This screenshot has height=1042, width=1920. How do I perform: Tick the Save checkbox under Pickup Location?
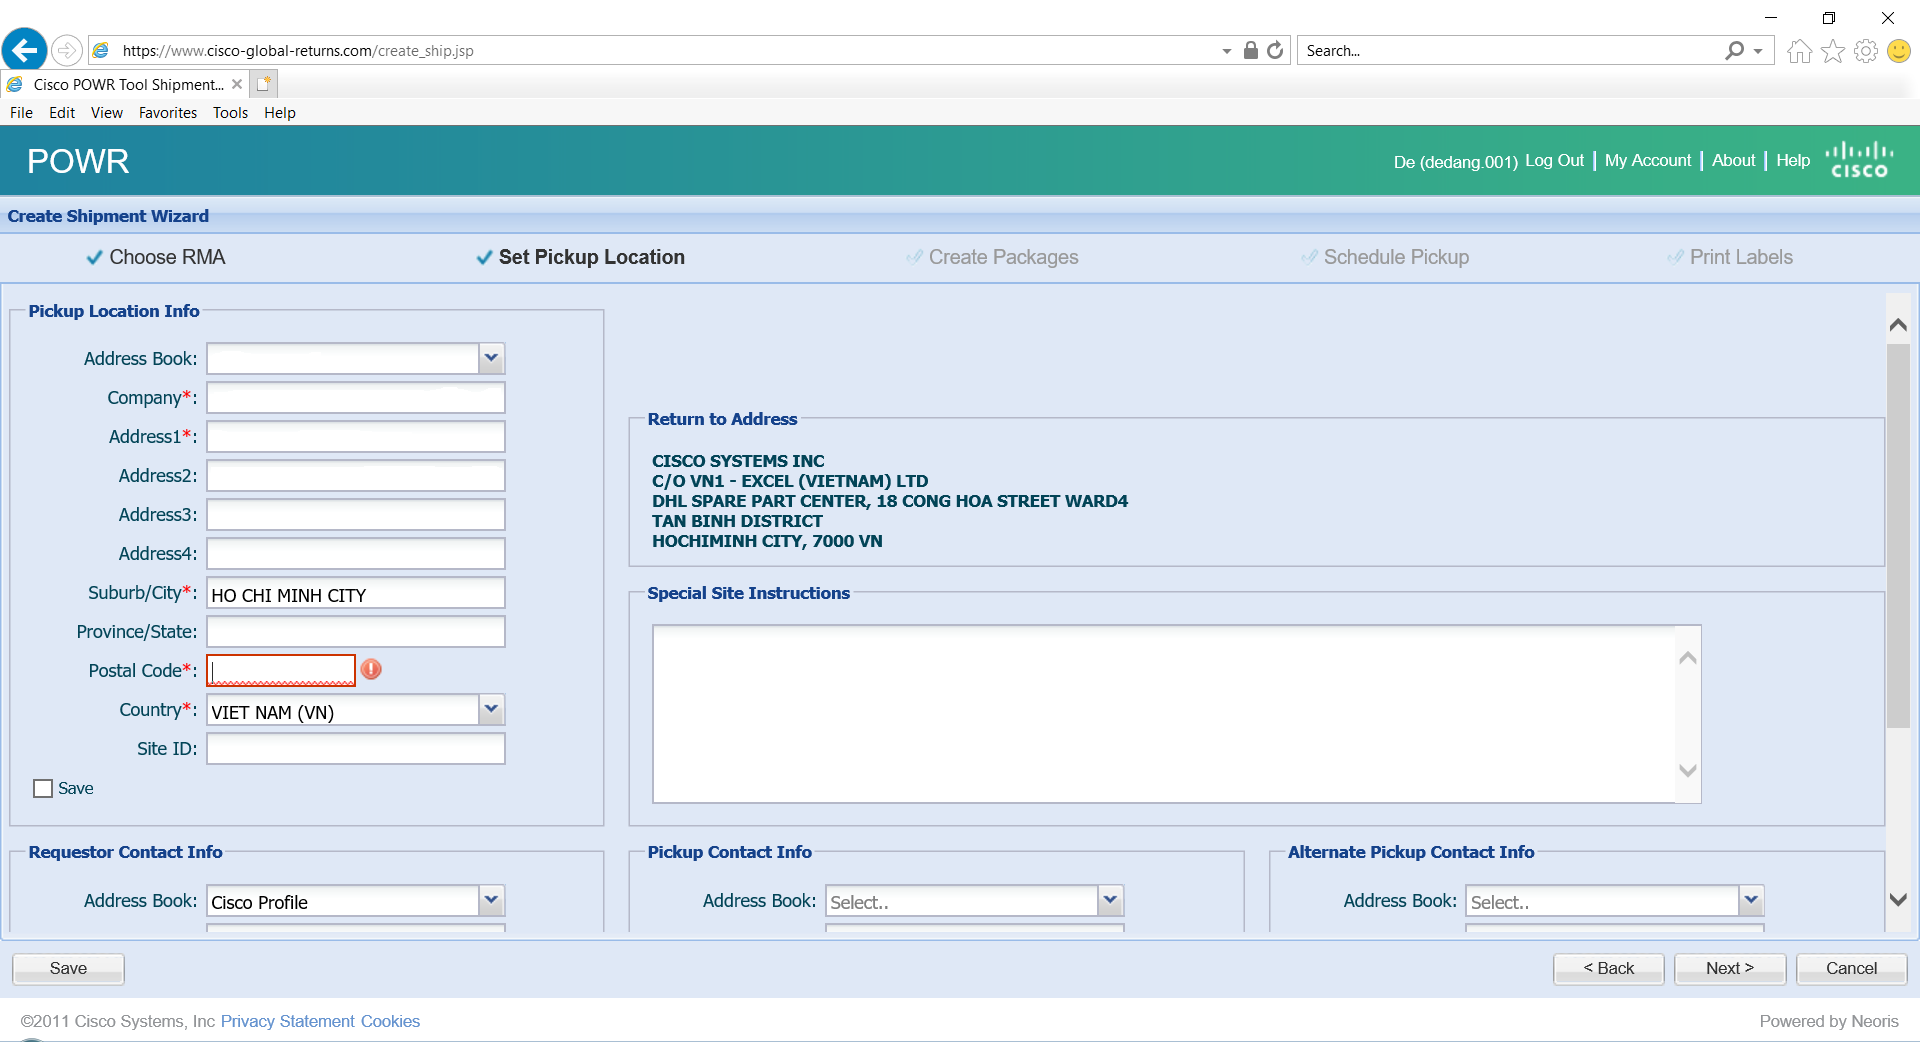[x=43, y=788]
